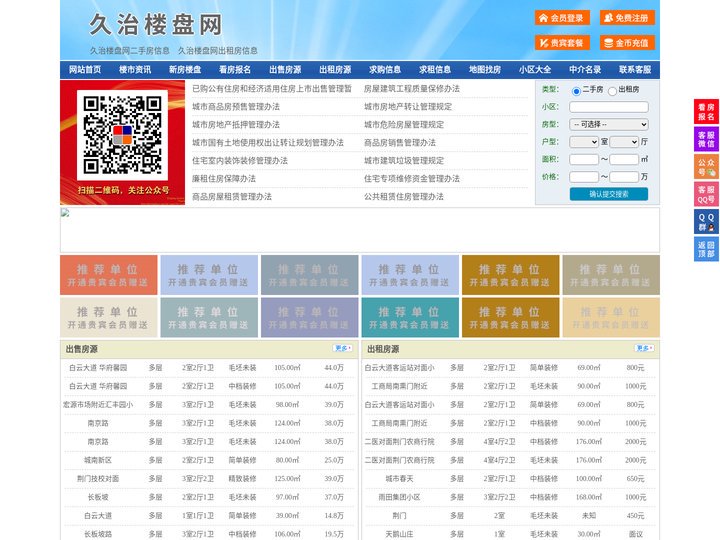Open the QQ群 side floating icon

tap(706, 222)
